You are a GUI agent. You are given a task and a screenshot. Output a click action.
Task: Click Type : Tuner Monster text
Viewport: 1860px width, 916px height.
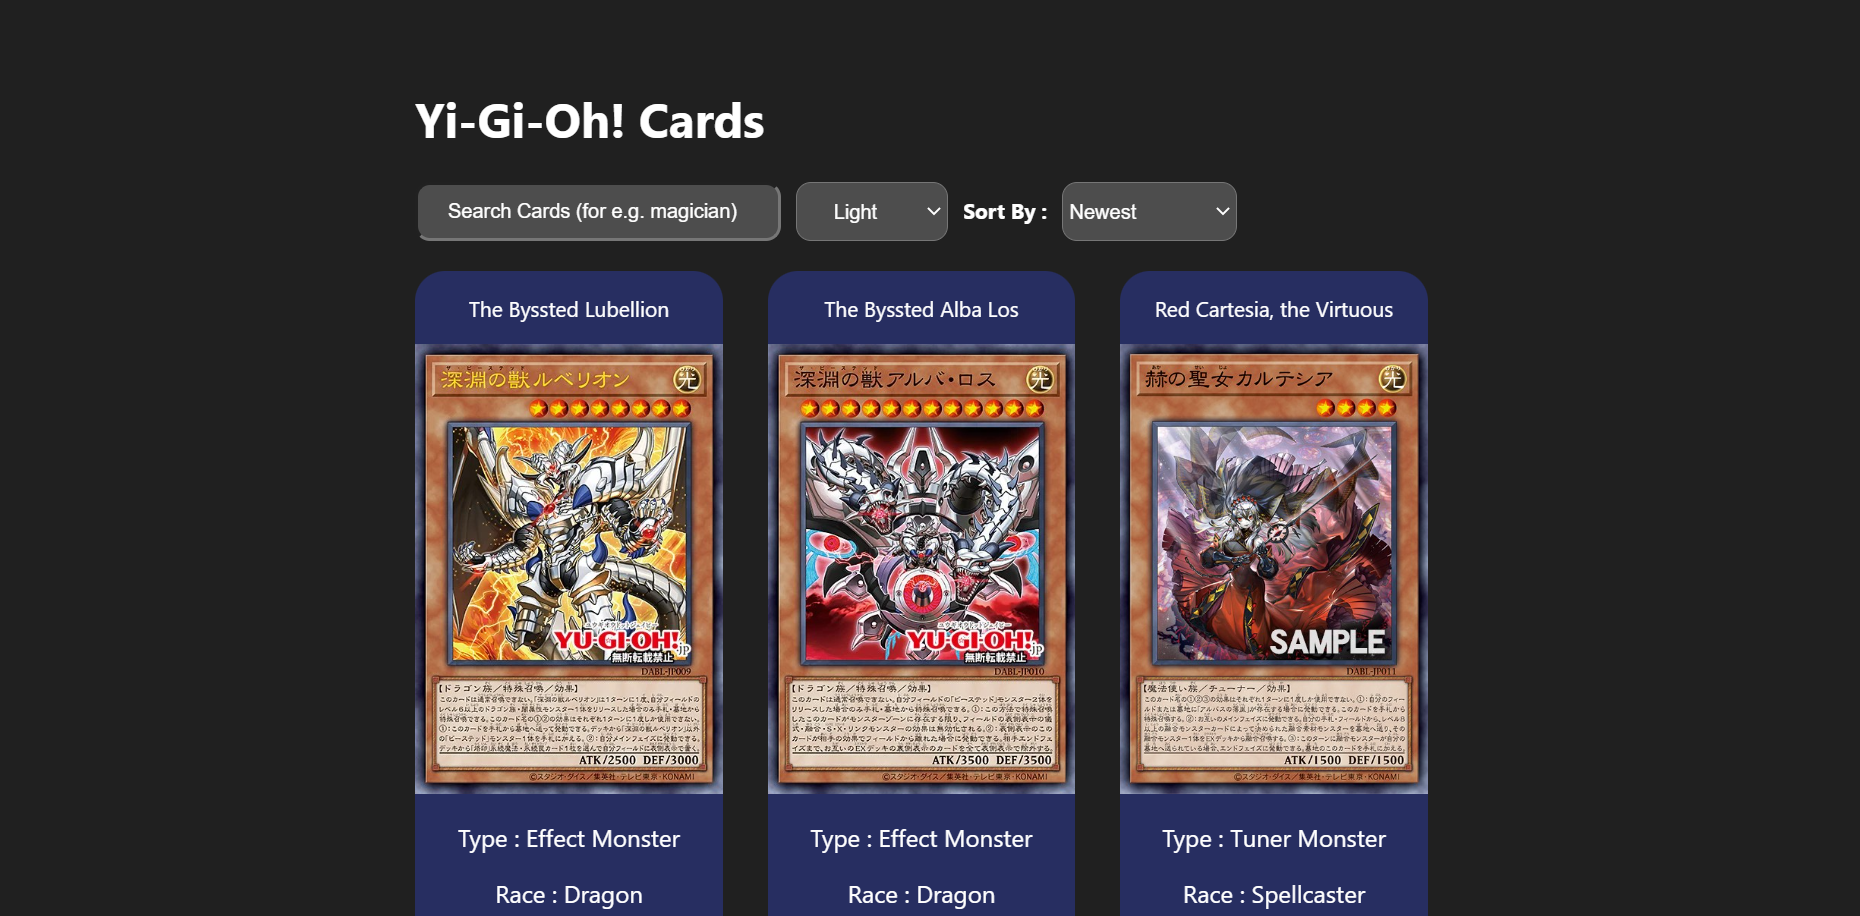click(1274, 839)
